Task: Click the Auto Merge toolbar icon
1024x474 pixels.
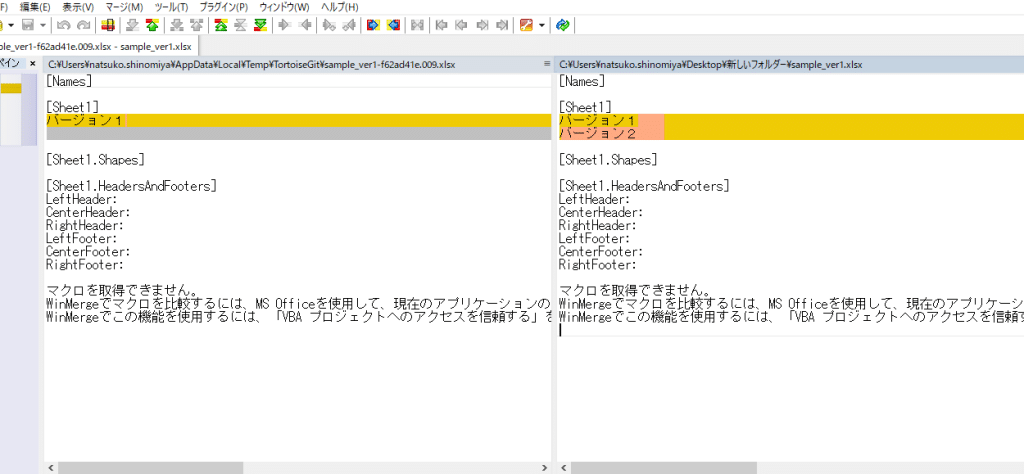Action: (417, 25)
